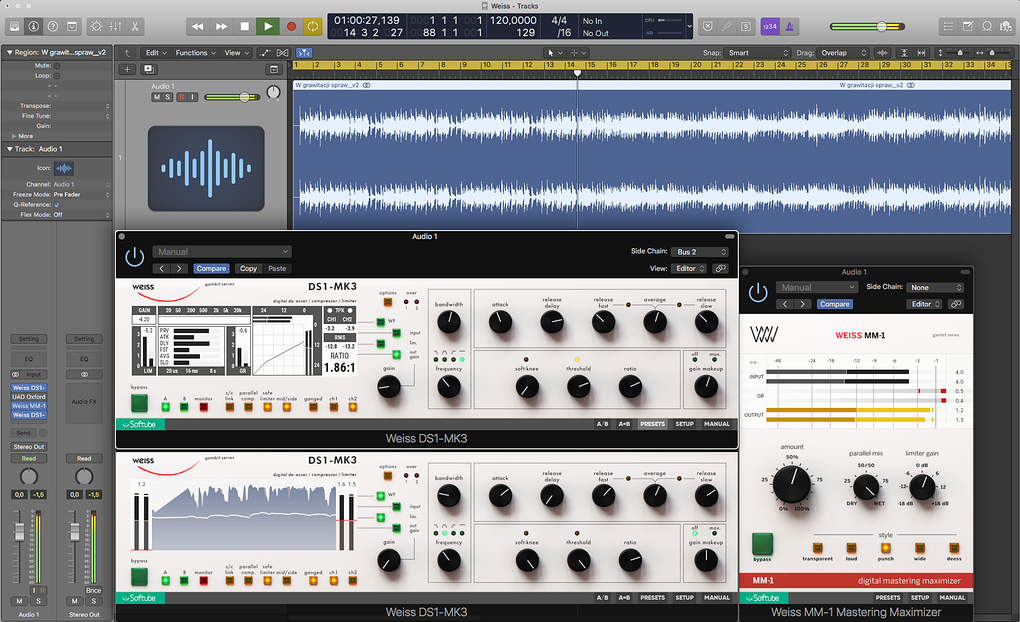Viewport: 1020px width, 622px height.
Task: Click Compare in the DS1-MK3 plugin header
Action: coord(211,268)
